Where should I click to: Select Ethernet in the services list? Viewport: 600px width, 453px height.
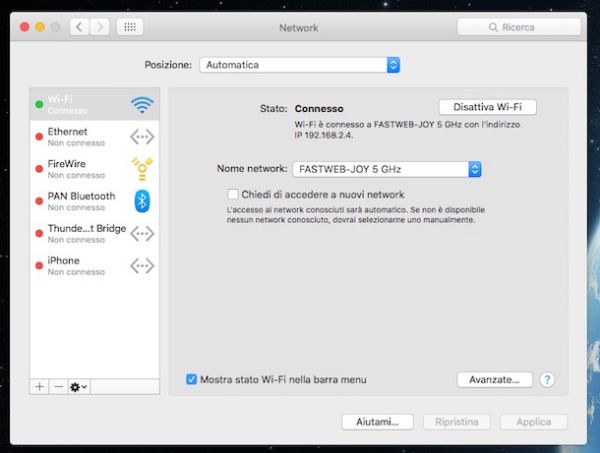click(80, 137)
